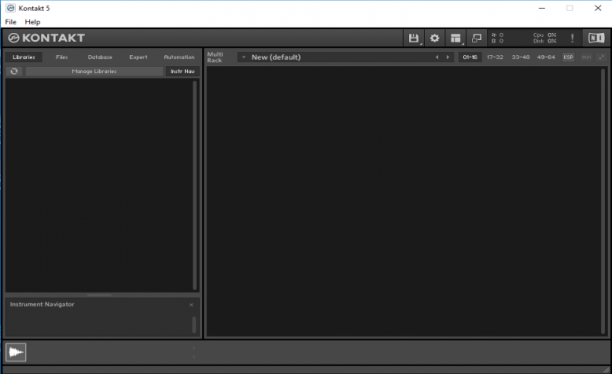The height and width of the screenshot is (374, 612).
Task: Load the previous multi with the left arrow
Action: 437,57
